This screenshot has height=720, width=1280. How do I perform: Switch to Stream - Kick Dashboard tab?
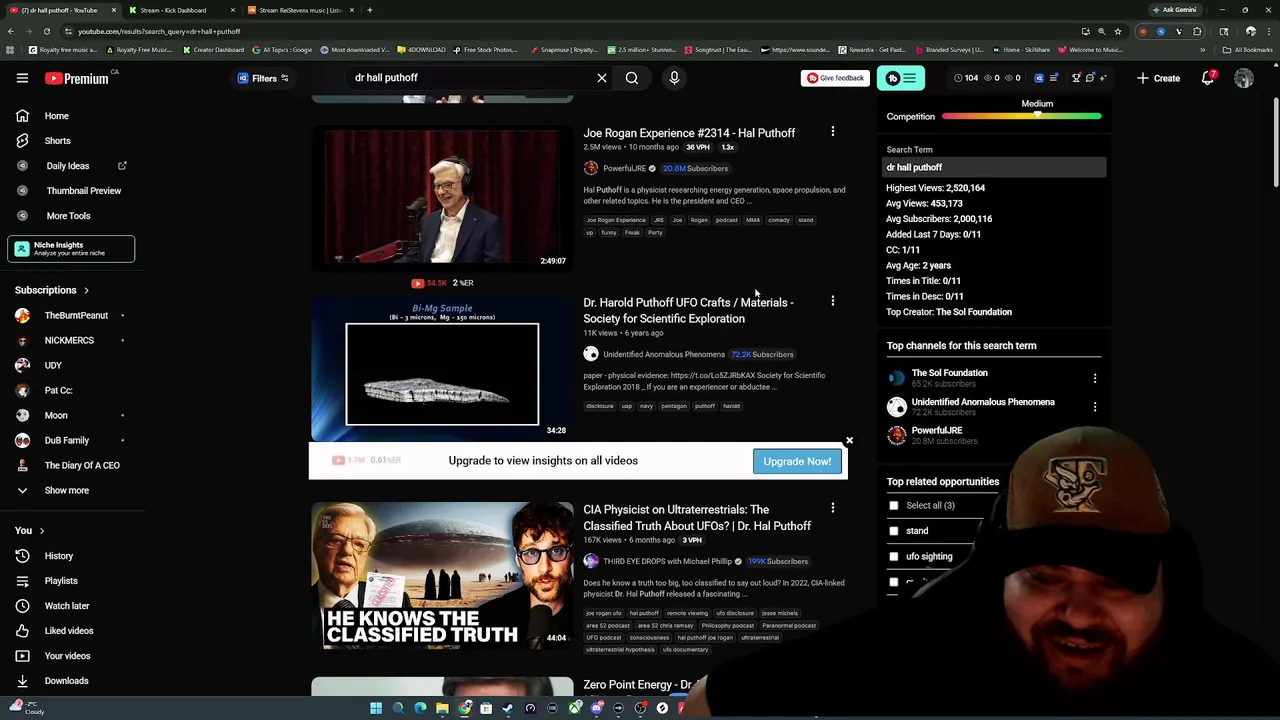coord(180,10)
